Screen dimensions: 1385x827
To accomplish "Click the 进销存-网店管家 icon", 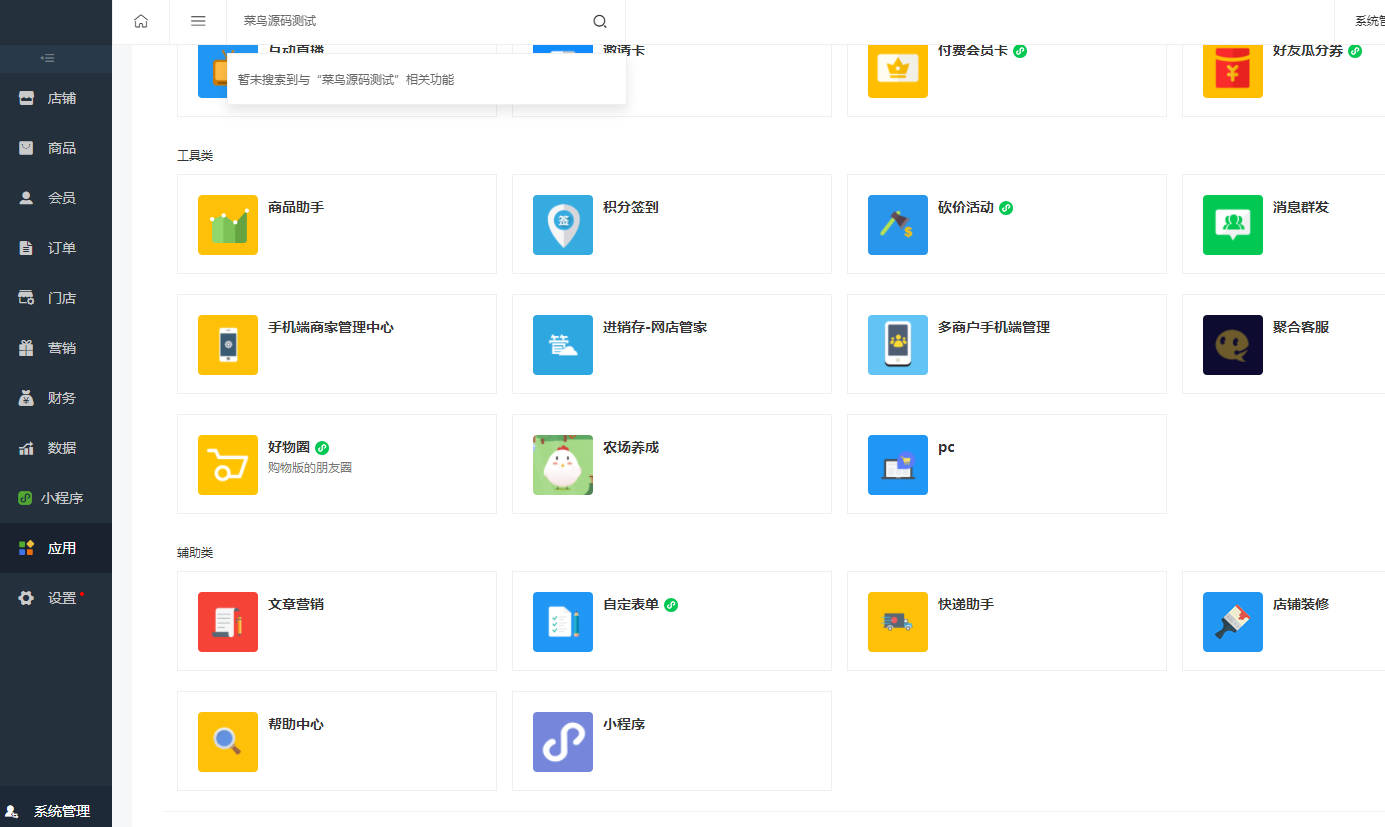I will tap(563, 345).
